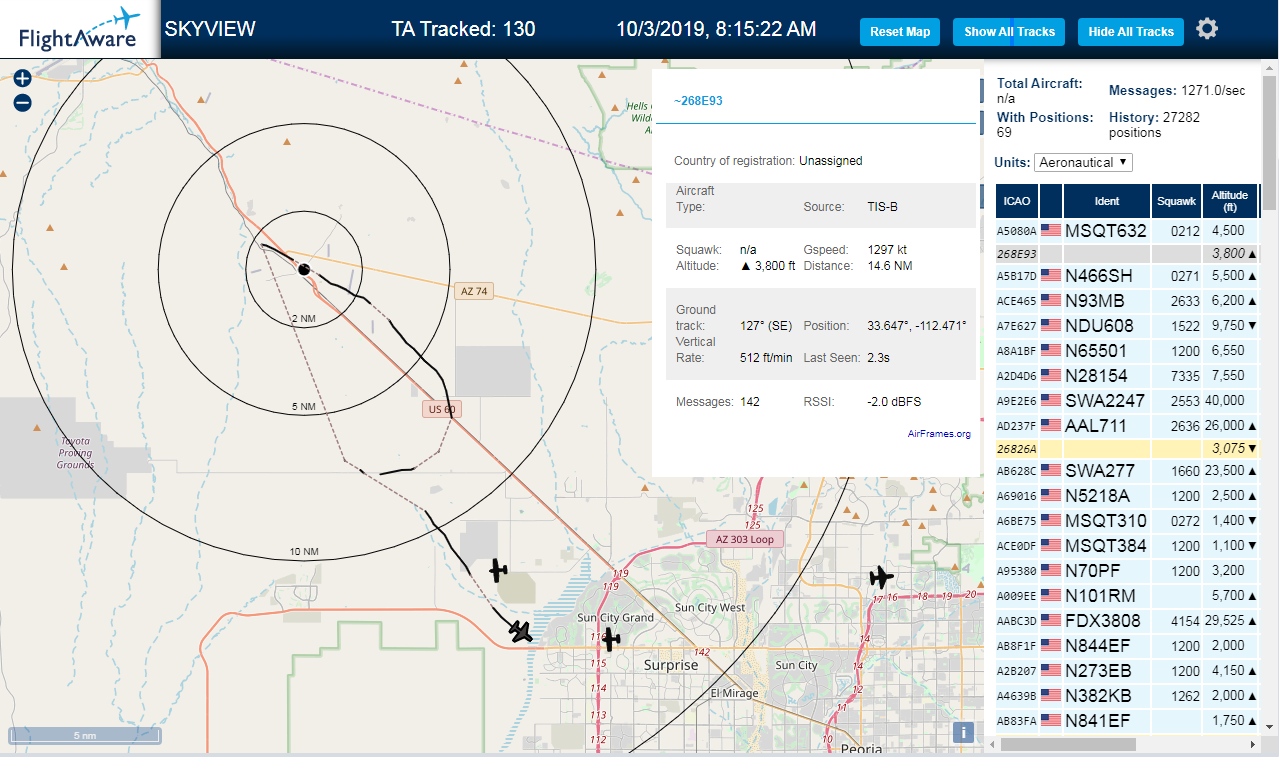Select the 268E93 table row
Viewport: 1279px width, 757px height.
(1128, 254)
